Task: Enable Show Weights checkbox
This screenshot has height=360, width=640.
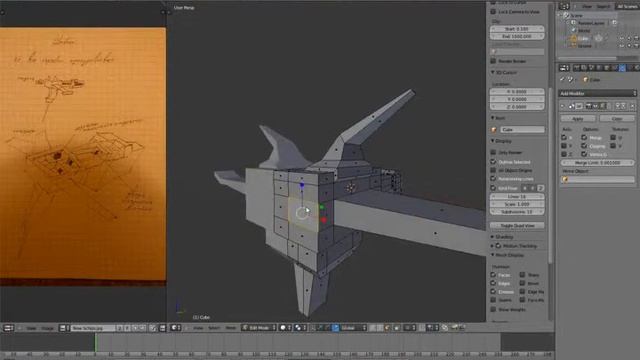Action: click(493, 309)
